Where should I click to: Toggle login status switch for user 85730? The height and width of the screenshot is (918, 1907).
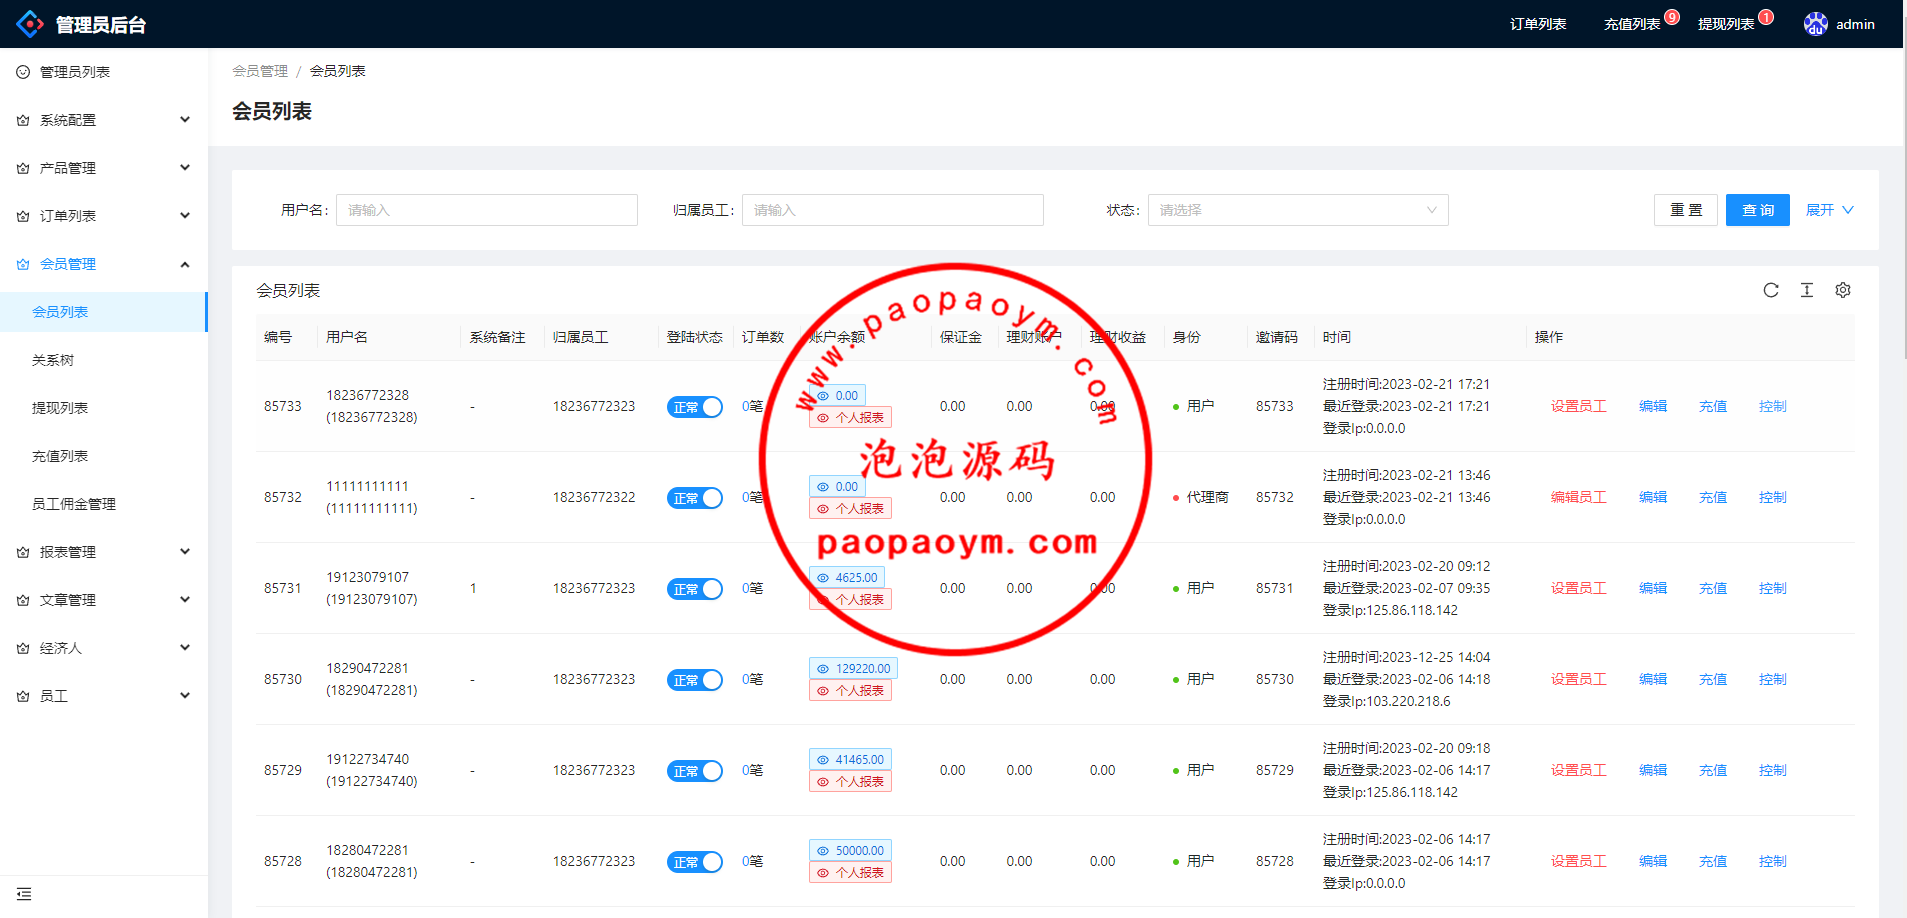[694, 680]
